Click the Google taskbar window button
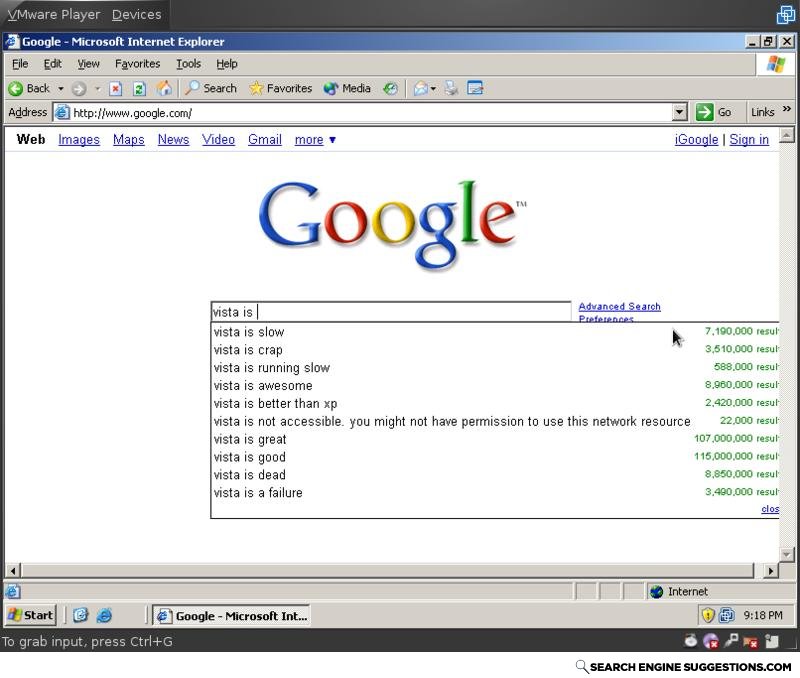 pos(232,616)
